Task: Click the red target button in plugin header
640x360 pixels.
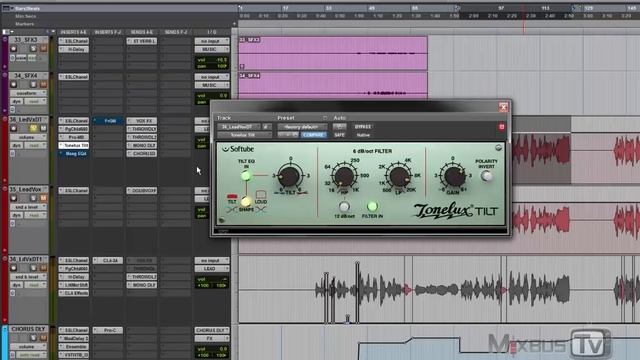Action: tap(502, 127)
